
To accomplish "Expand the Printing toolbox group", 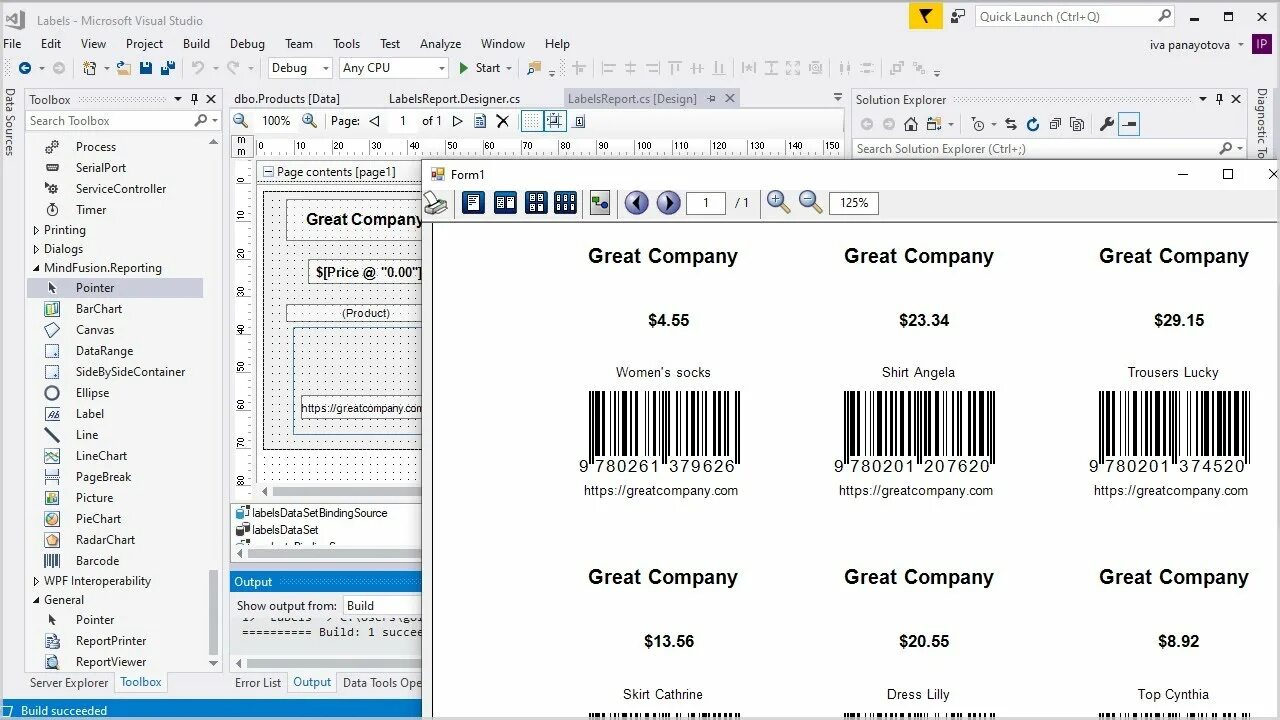I will [x=36, y=230].
